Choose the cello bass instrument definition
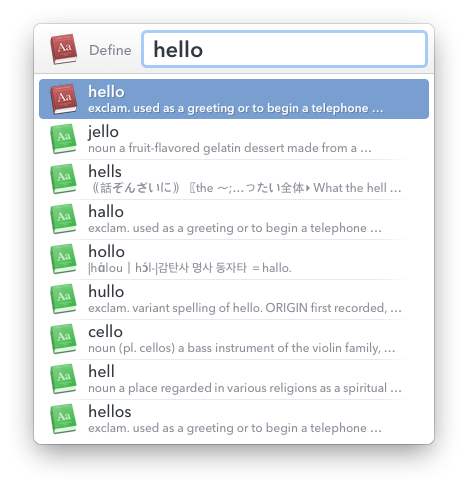Image resolution: width=468 pixels, height=488 pixels. (x=234, y=339)
